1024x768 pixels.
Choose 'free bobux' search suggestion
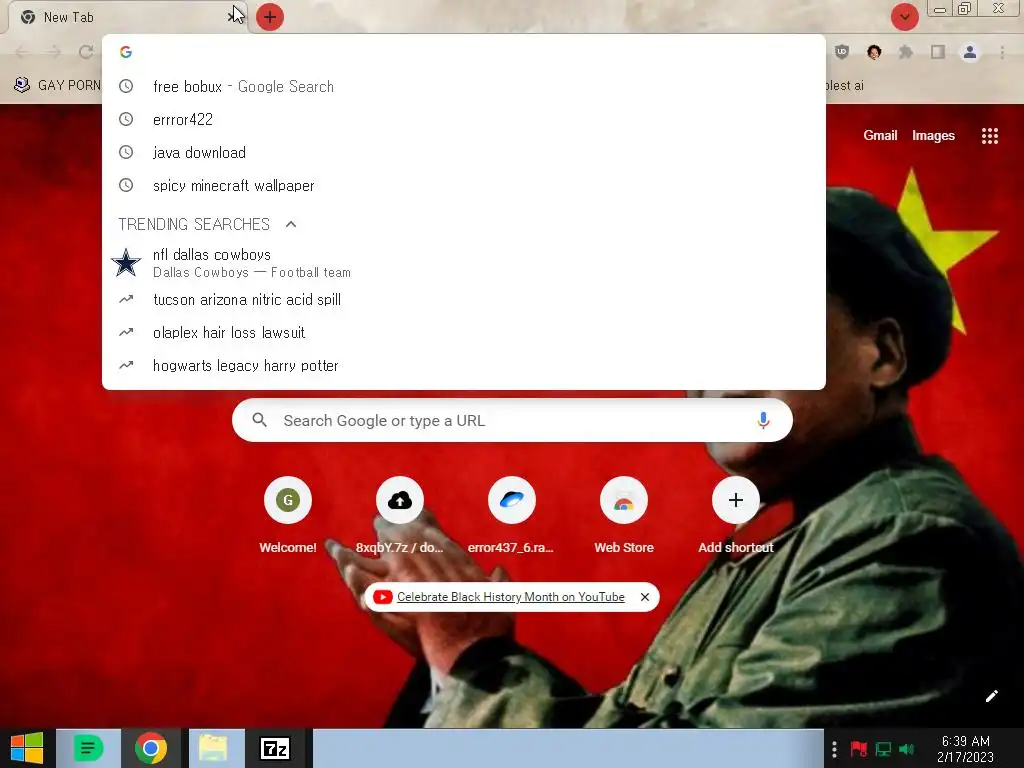(464, 86)
